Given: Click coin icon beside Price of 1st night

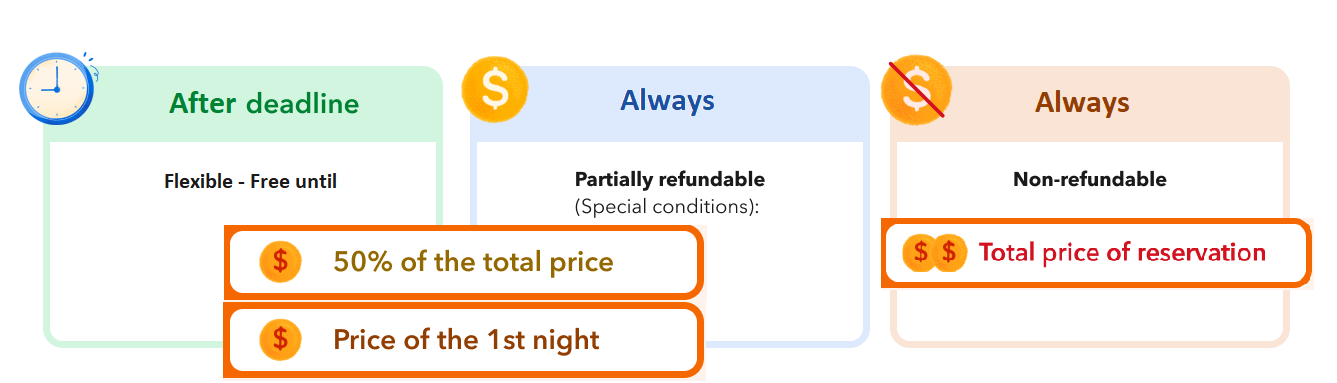Looking at the screenshot, I should coord(280,340).
